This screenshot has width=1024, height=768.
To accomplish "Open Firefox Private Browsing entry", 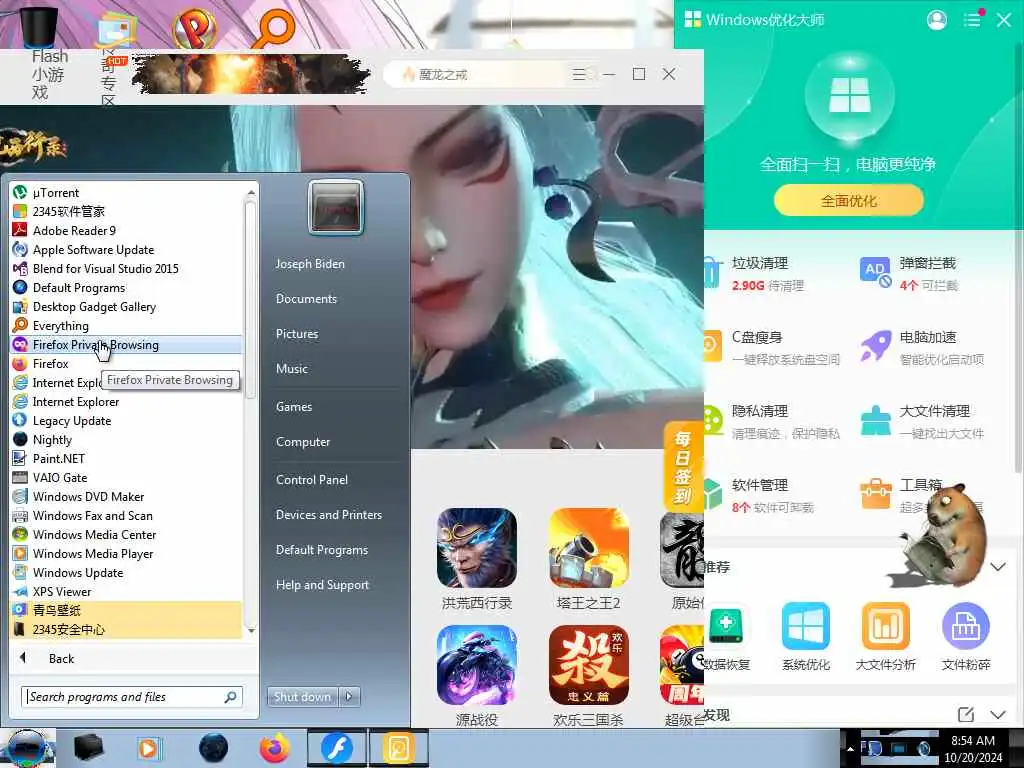I will 126,344.
